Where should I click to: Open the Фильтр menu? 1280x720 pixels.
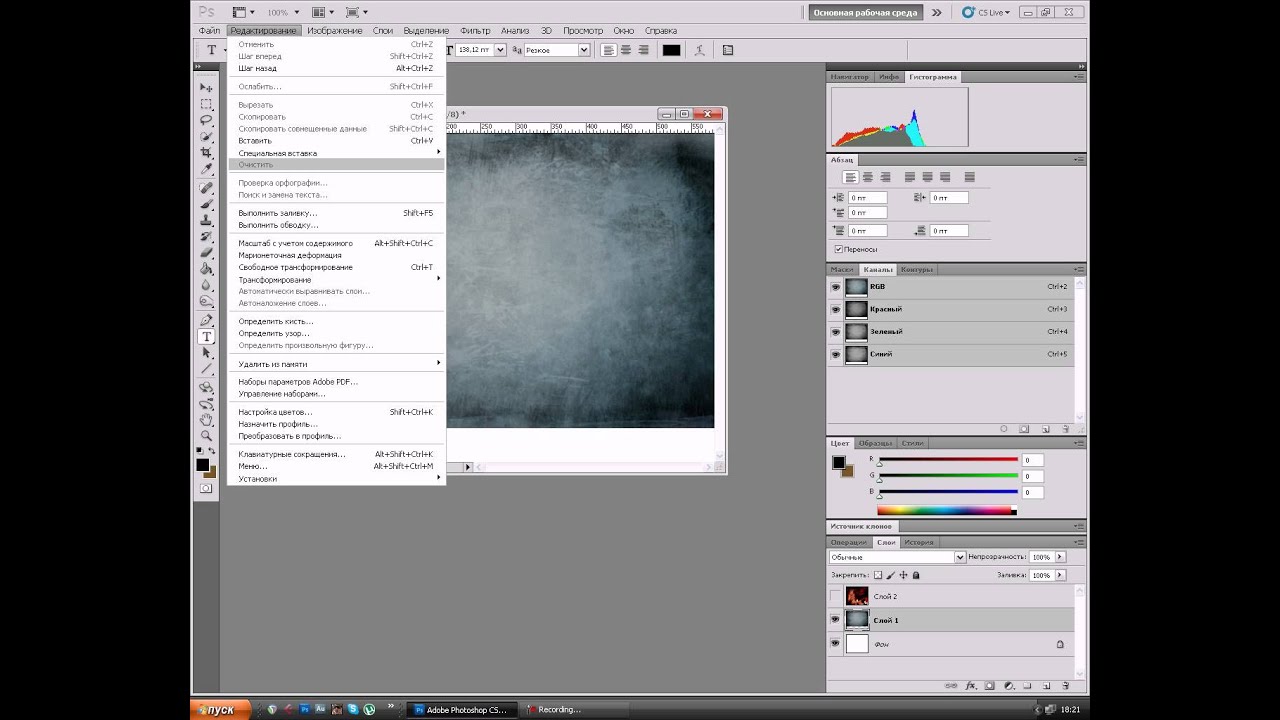click(476, 31)
